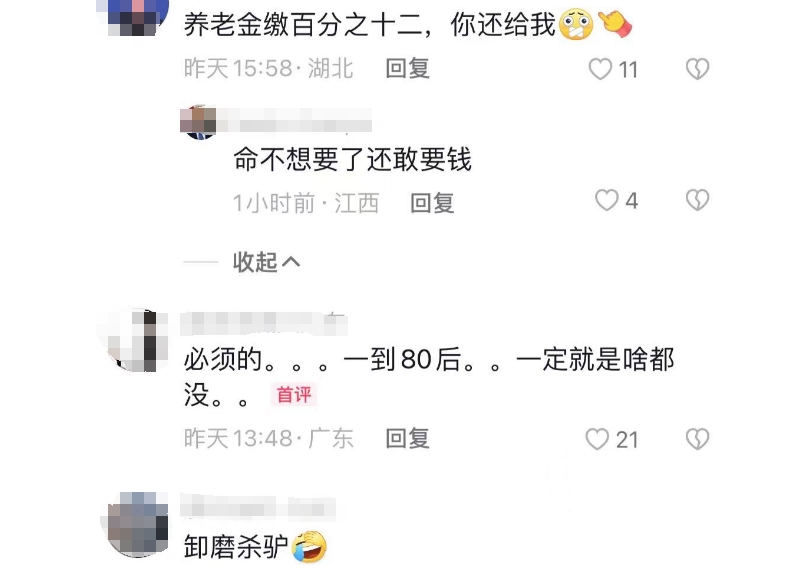Open blurred username above 卸磨杀驴 comment

pyautogui.click(x=258, y=508)
